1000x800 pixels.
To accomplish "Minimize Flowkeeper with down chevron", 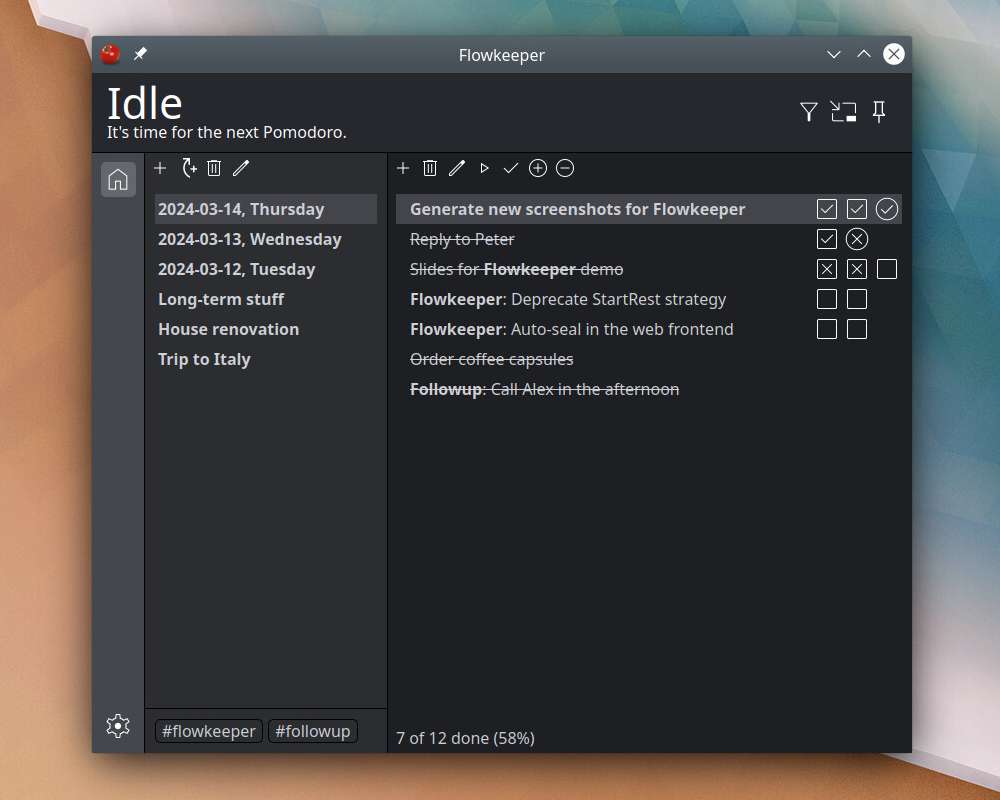I will click(834, 54).
